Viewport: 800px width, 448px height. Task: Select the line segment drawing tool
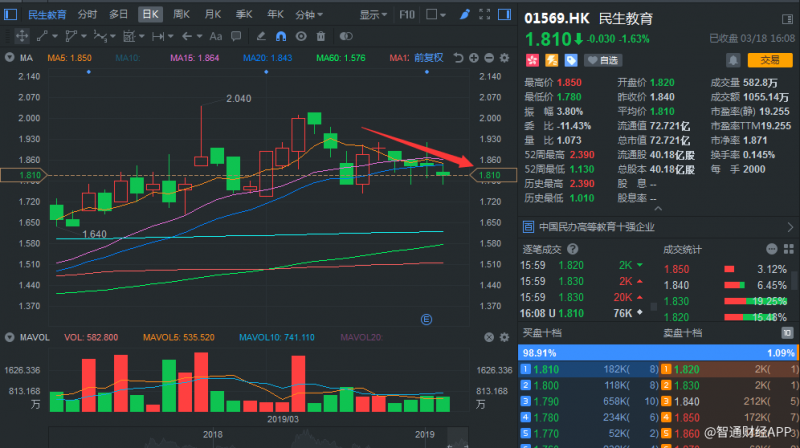click(x=42, y=36)
